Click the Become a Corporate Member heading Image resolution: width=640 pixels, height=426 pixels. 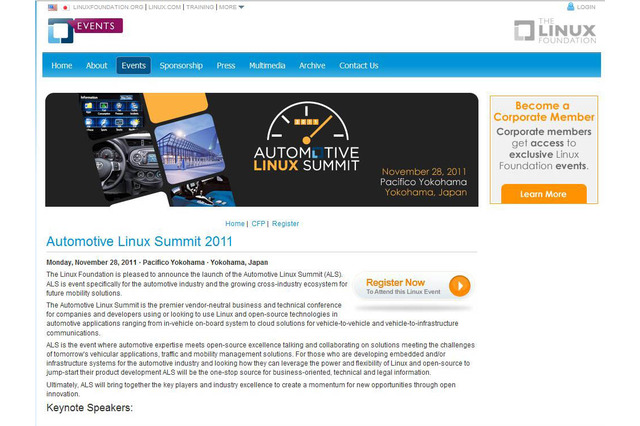(x=544, y=111)
